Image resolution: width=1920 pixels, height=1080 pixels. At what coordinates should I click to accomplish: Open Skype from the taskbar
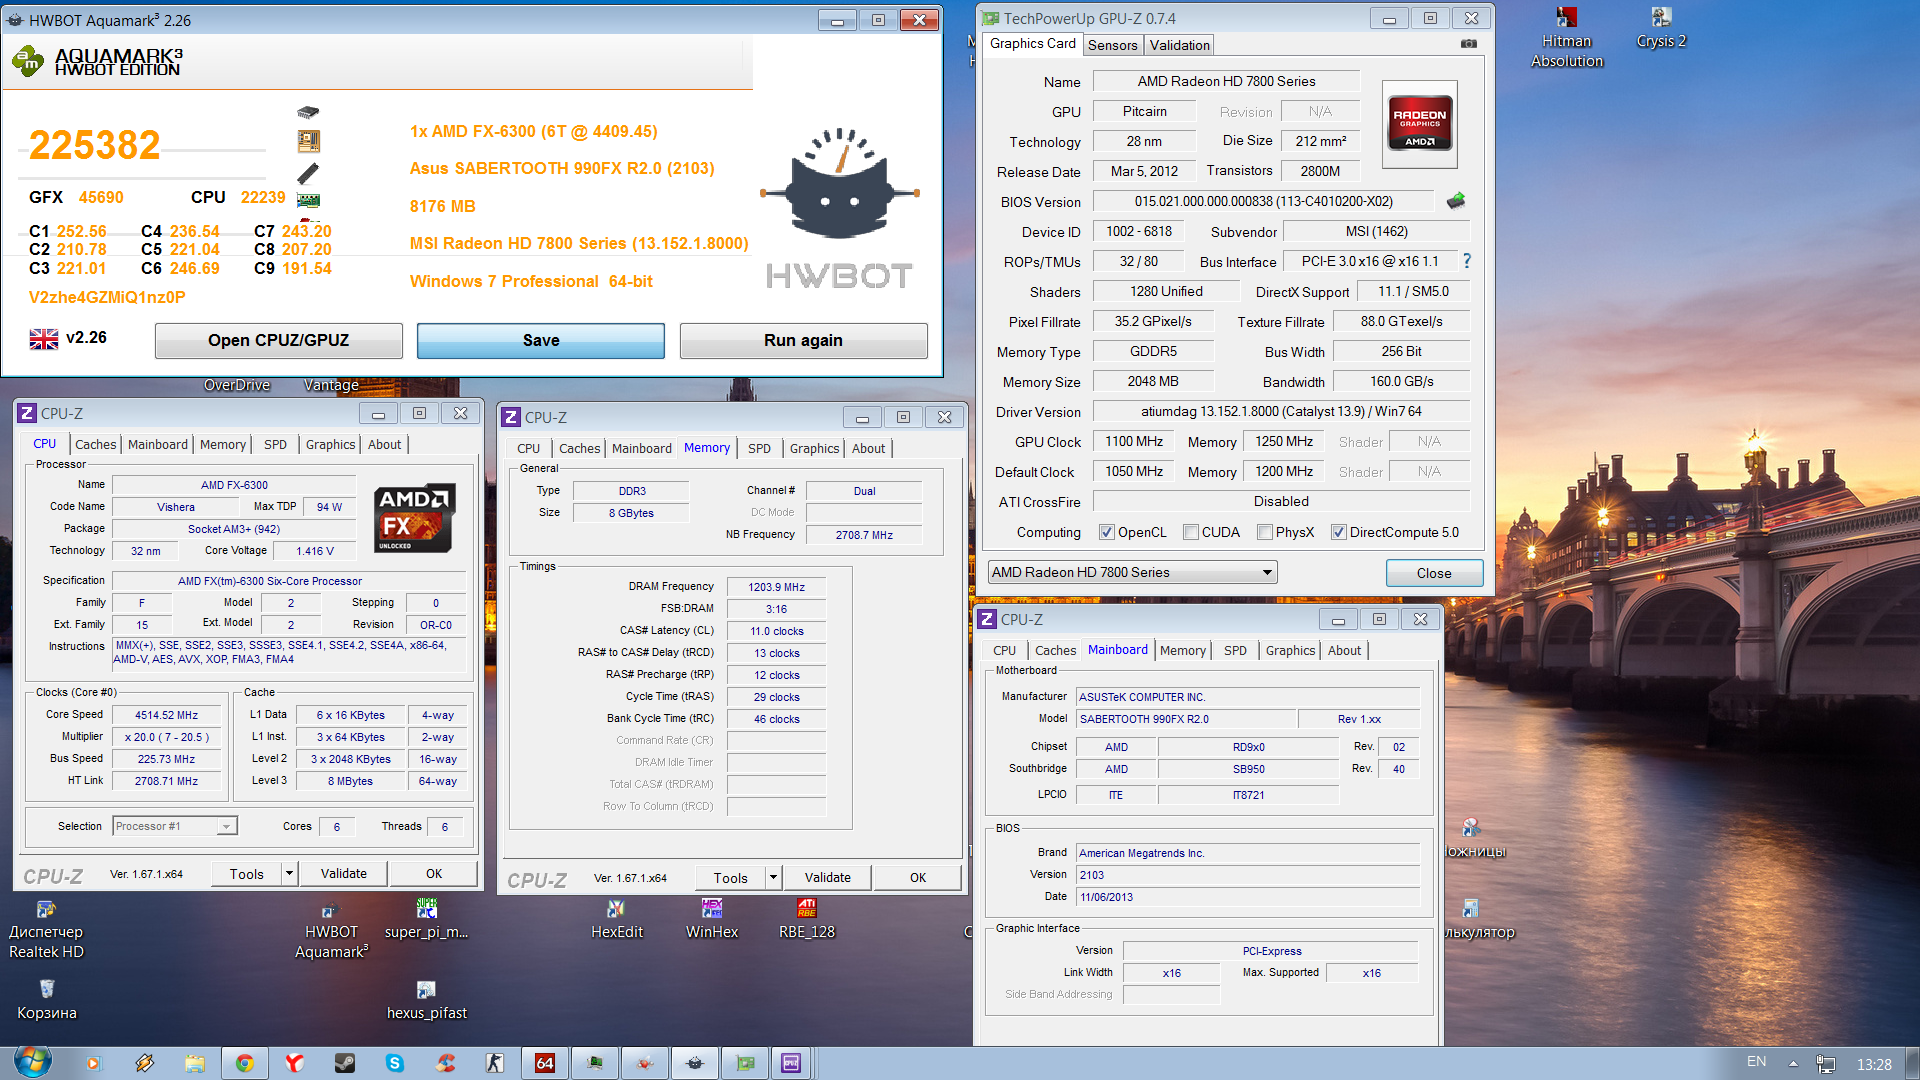click(395, 1063)
